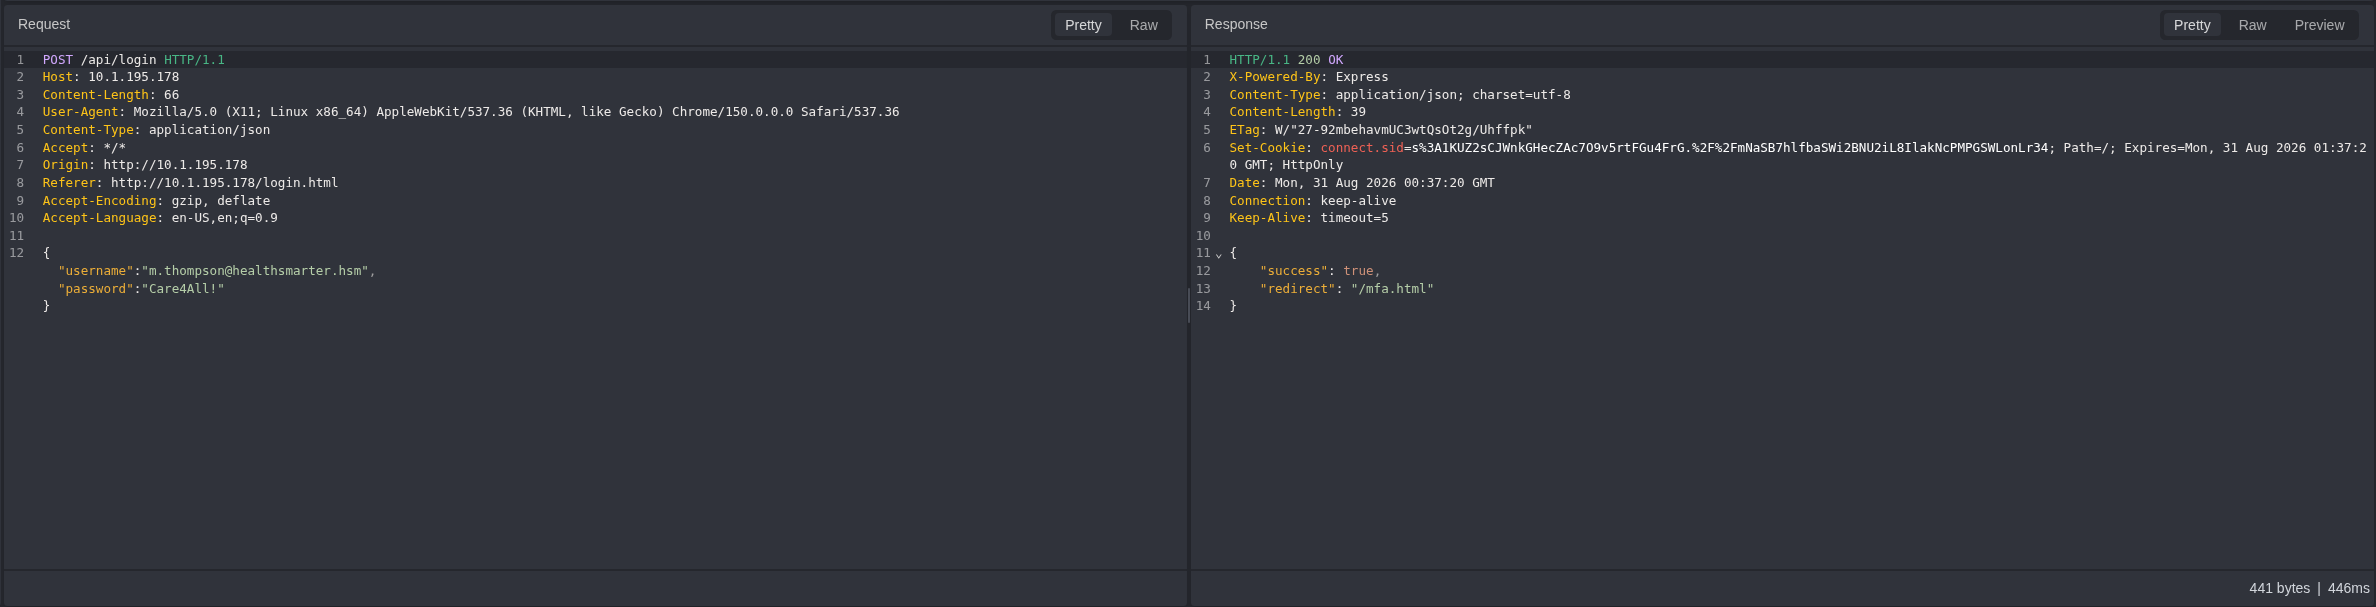Image resolution: width=2376 pixels, height=607 pixels.
Task: Click the Accept: */* header
Action: (x=84, y=148)
